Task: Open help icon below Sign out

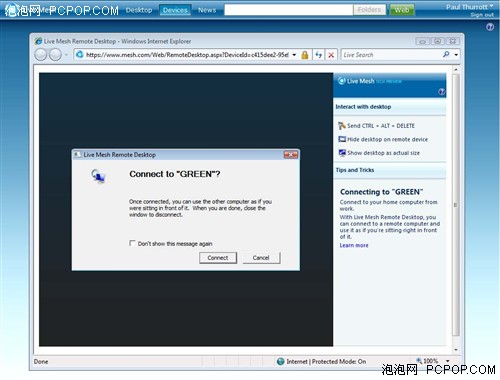Action: tap(490, 27)
